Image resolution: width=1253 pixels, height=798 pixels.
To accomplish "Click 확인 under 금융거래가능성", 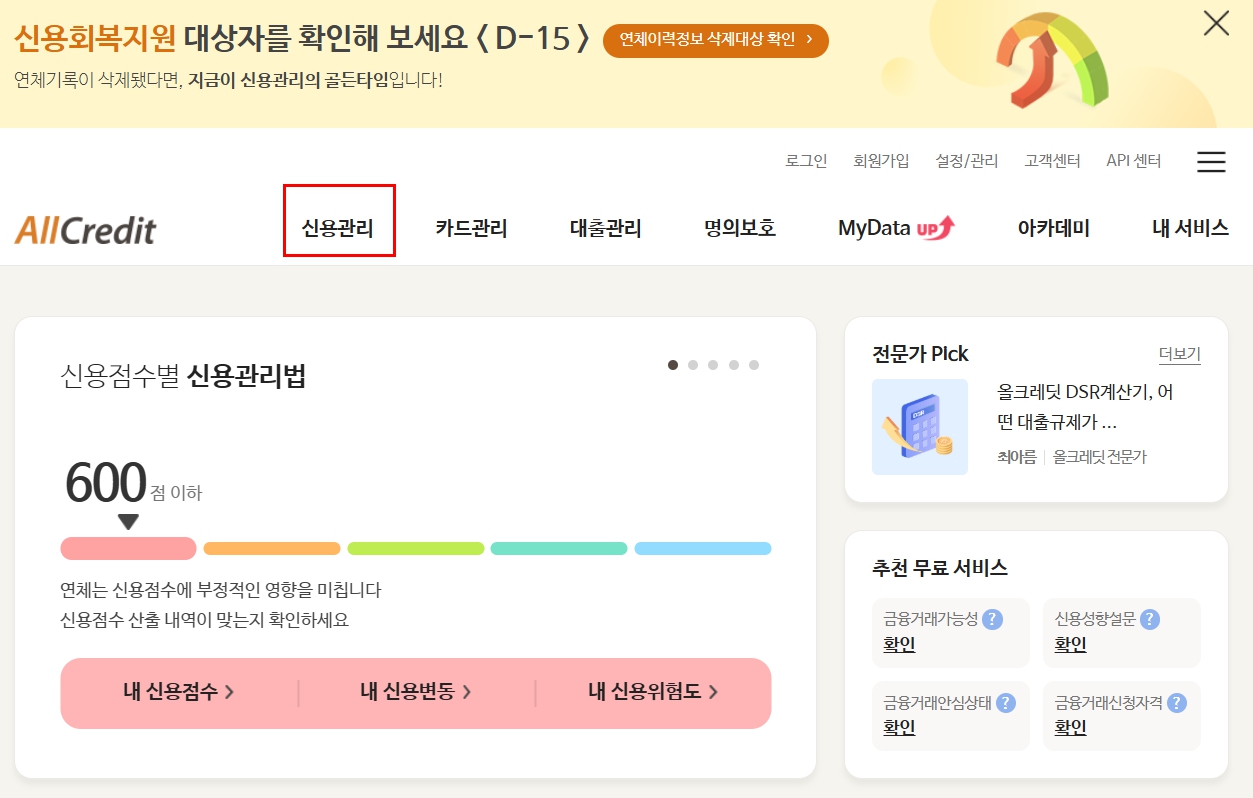I will (898, 644).
